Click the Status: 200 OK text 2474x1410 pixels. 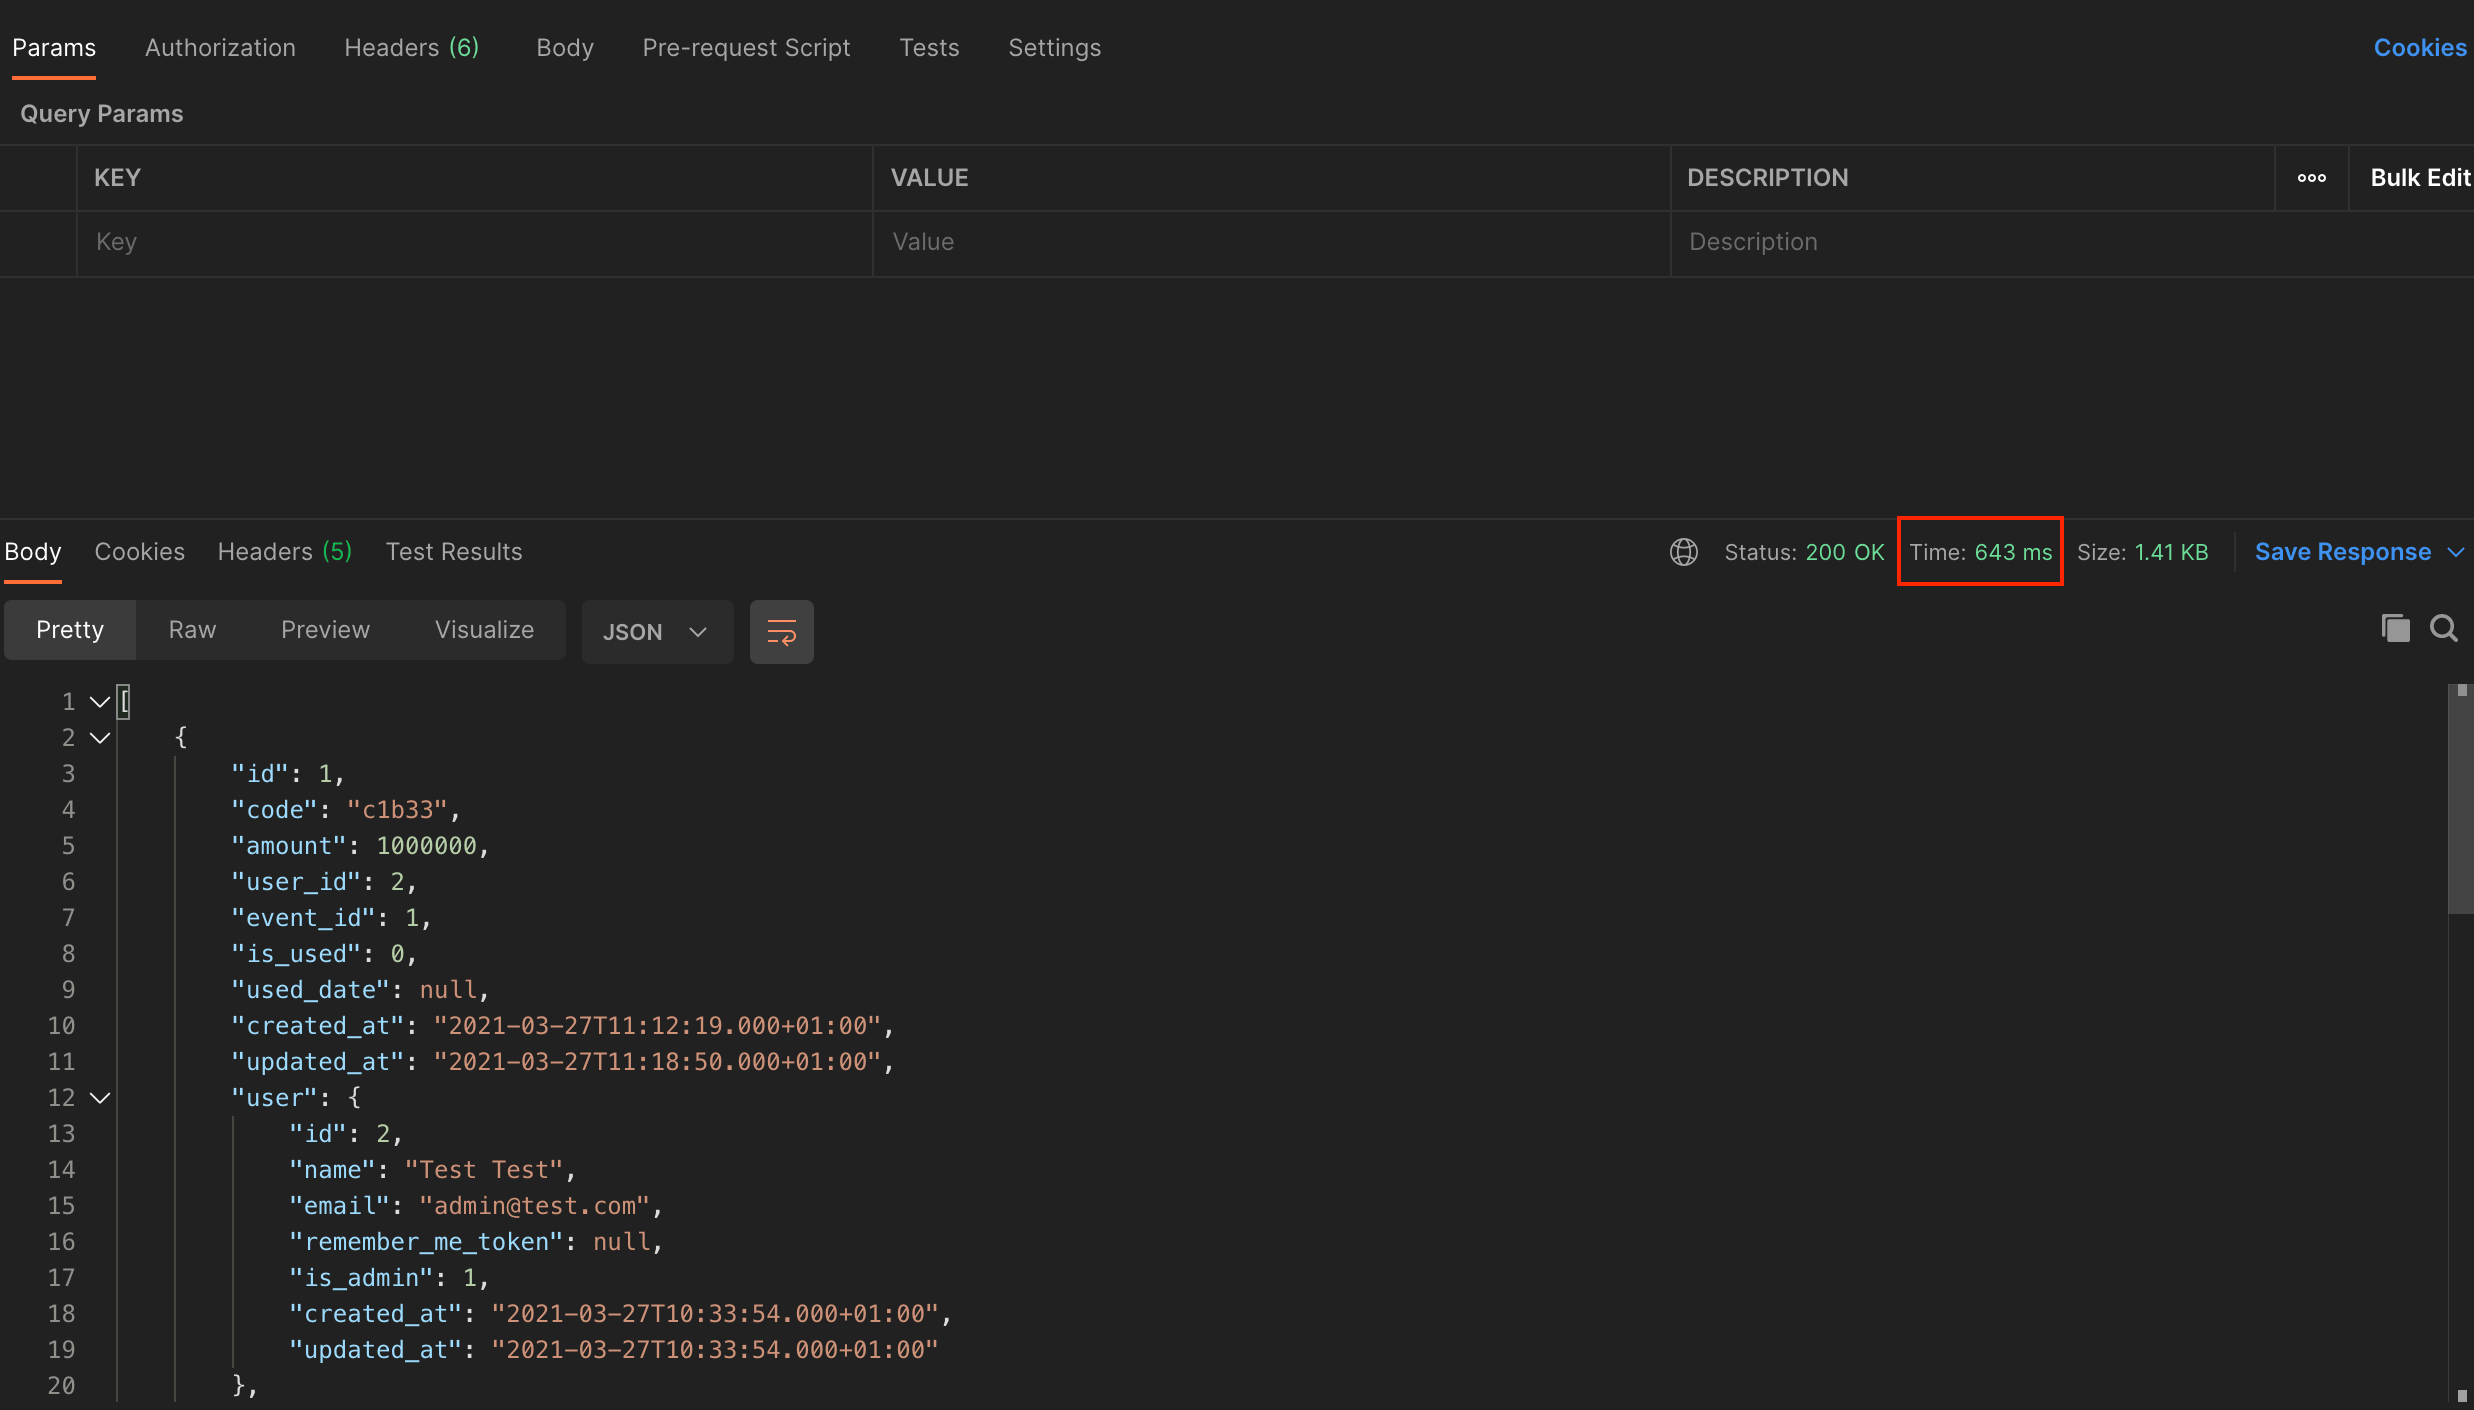click(1804, 552)
